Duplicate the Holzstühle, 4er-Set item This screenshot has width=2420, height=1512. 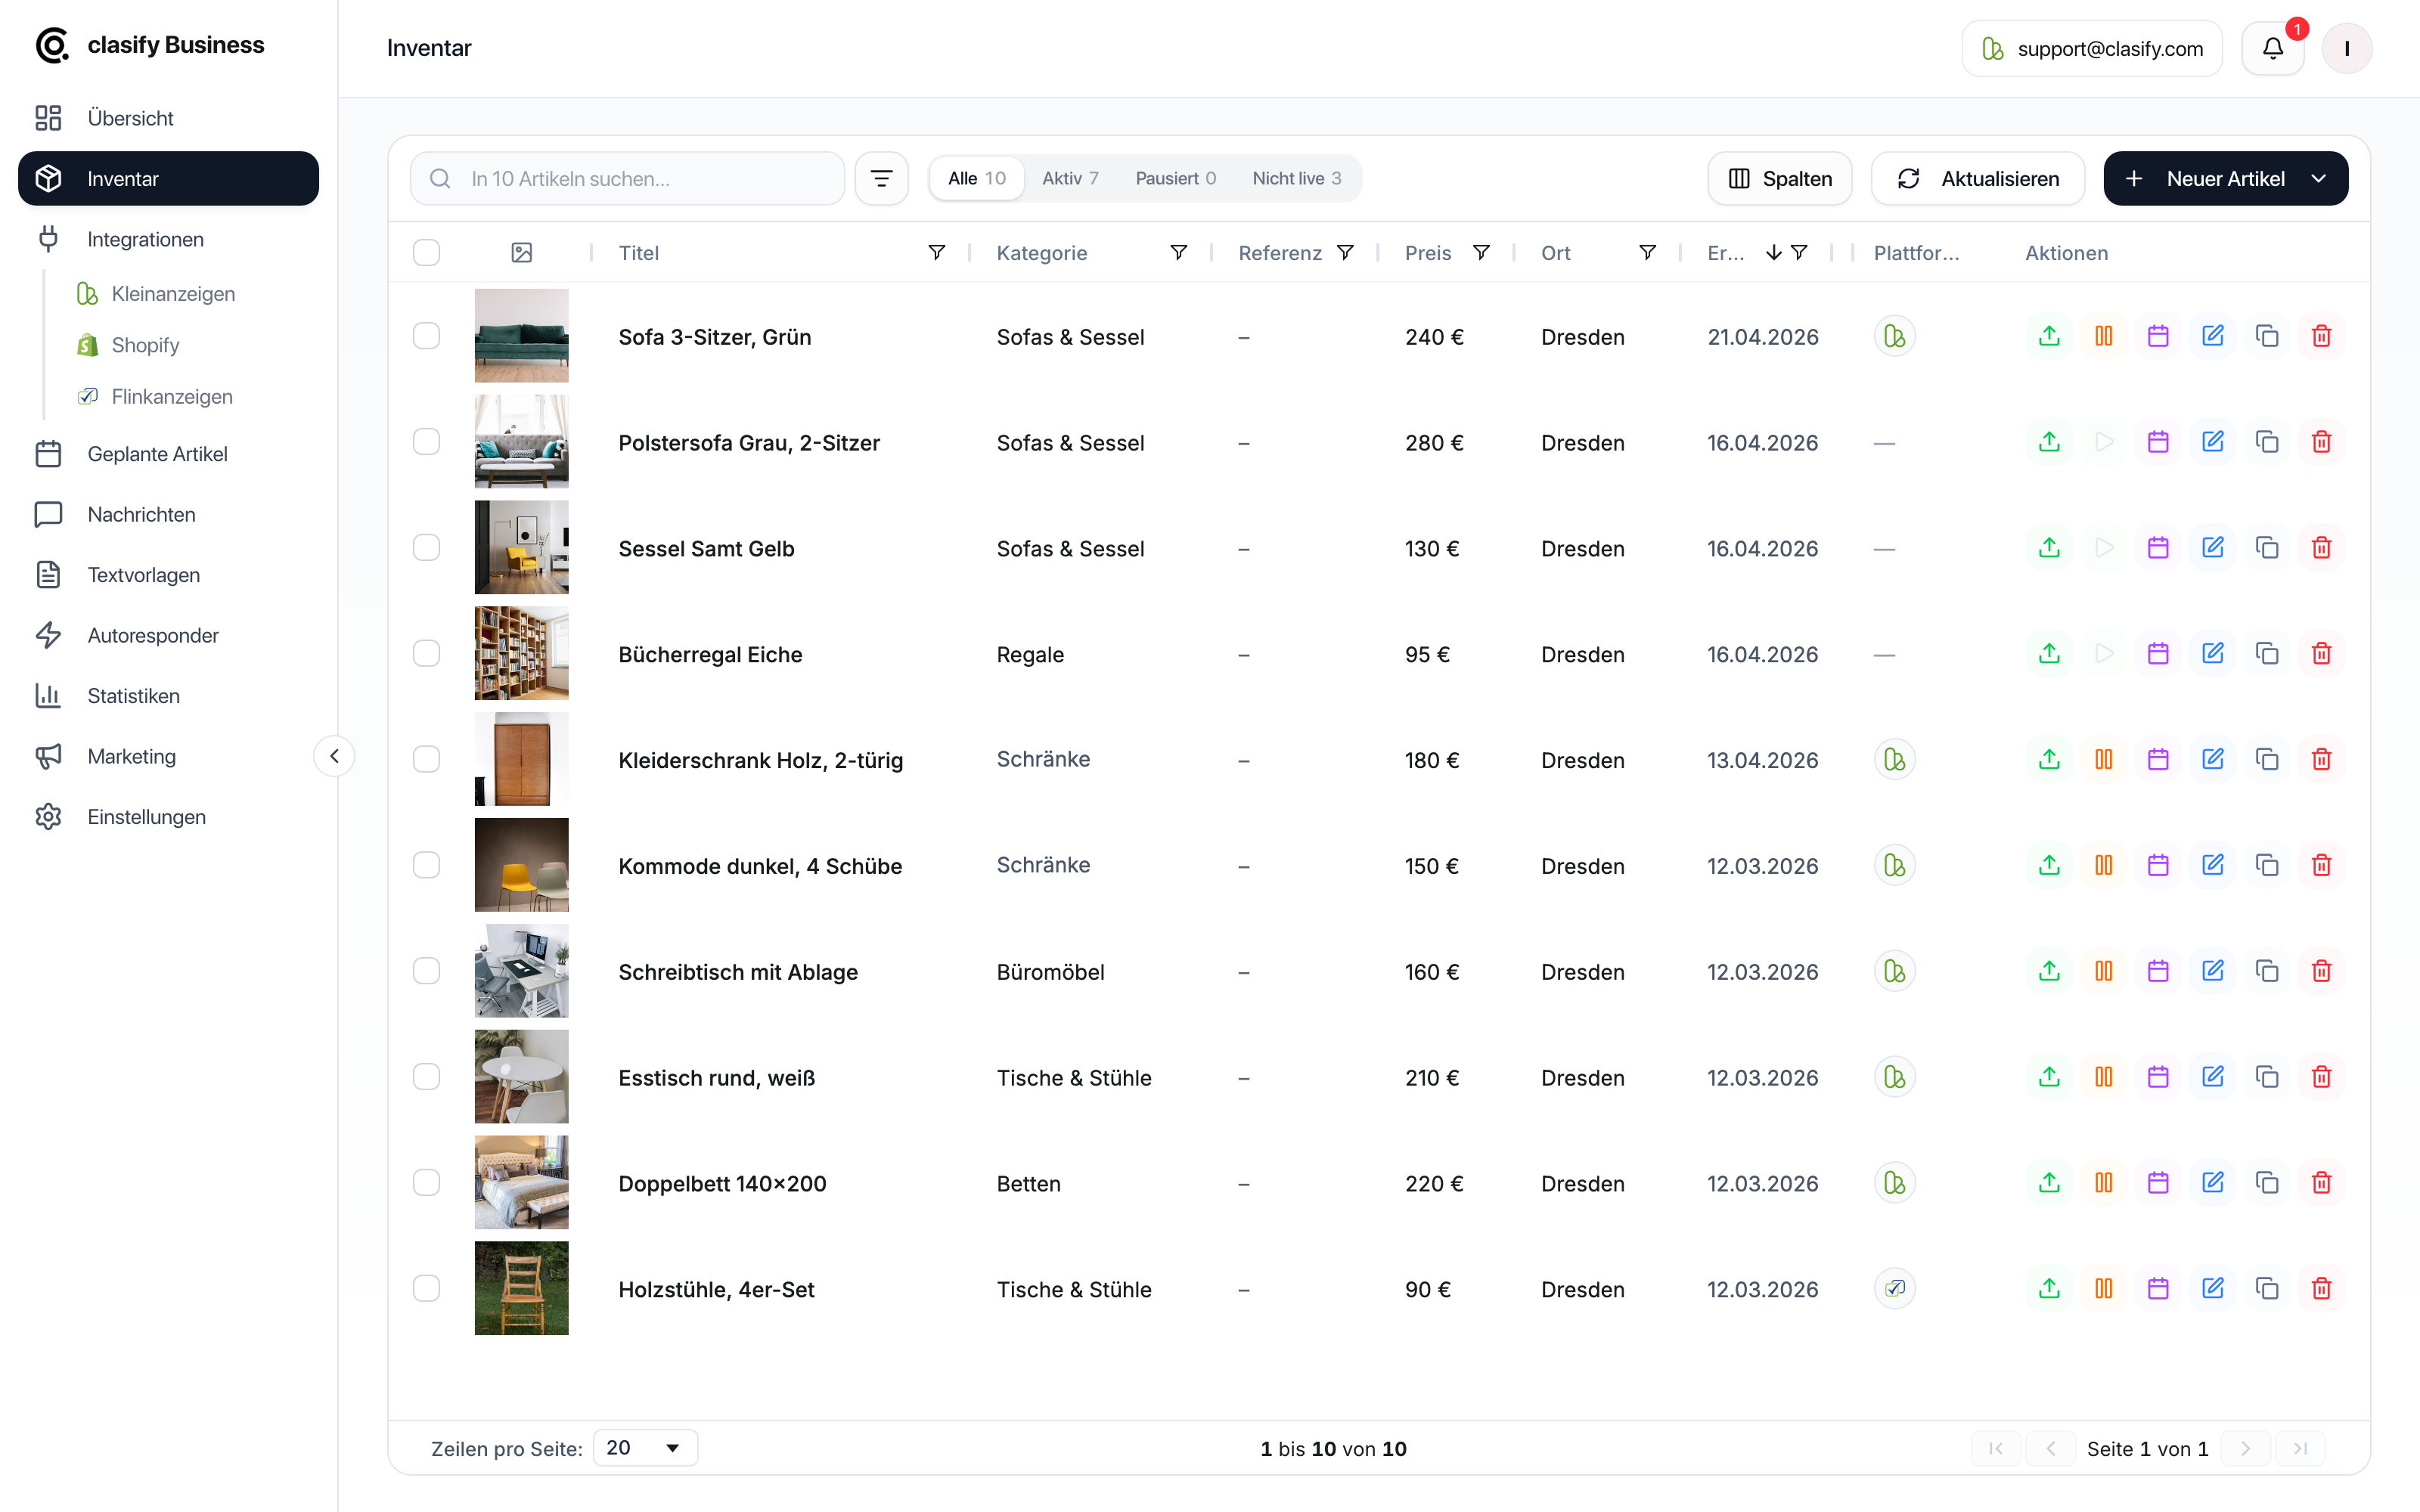point(2267,1289)
